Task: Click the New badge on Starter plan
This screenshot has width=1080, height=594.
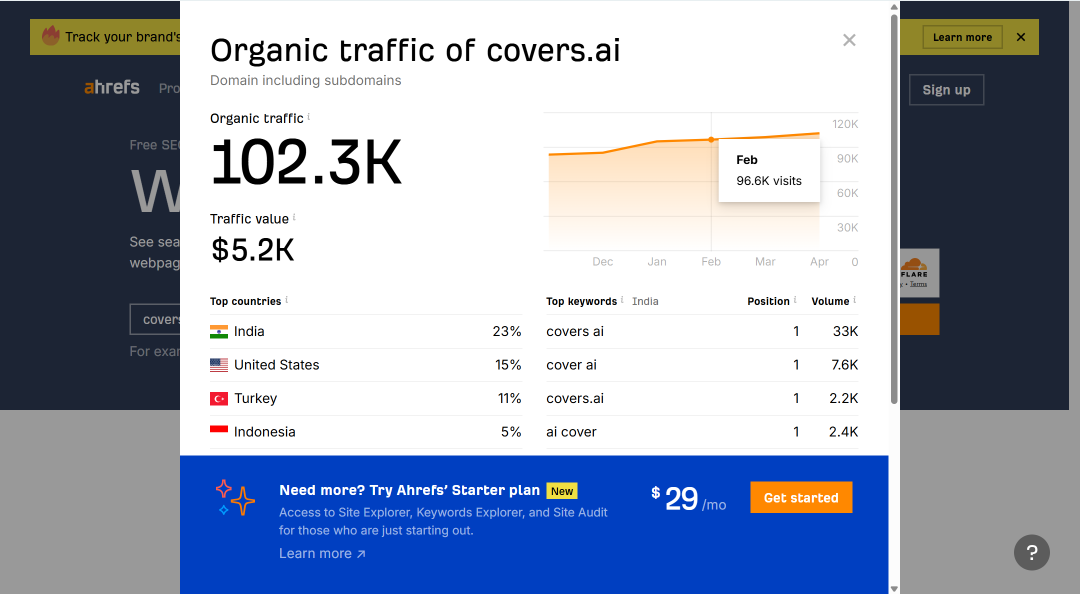Action: (x=562, y=491)
